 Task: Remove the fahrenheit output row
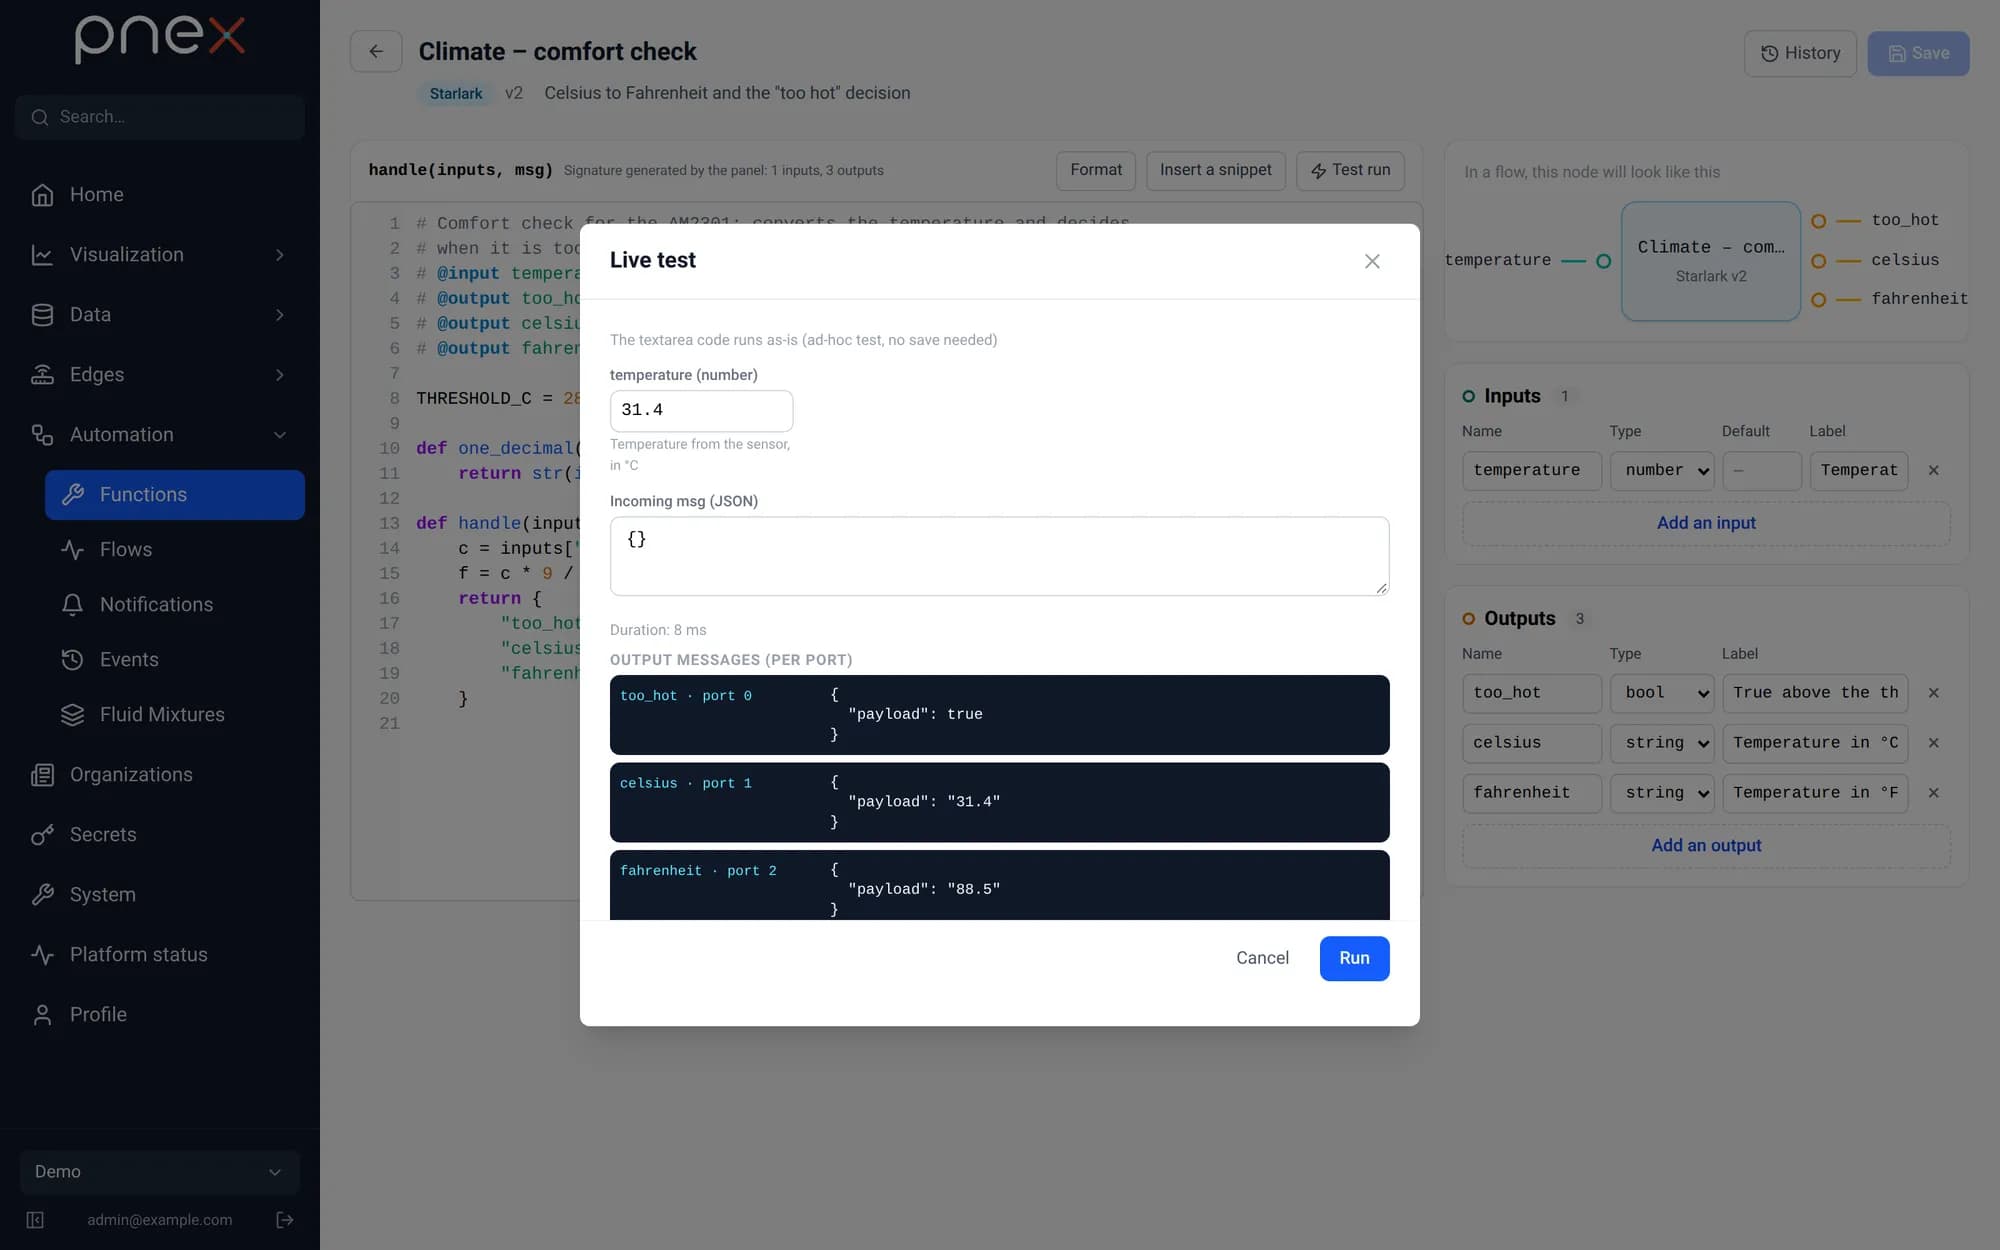click(1933, 793)
